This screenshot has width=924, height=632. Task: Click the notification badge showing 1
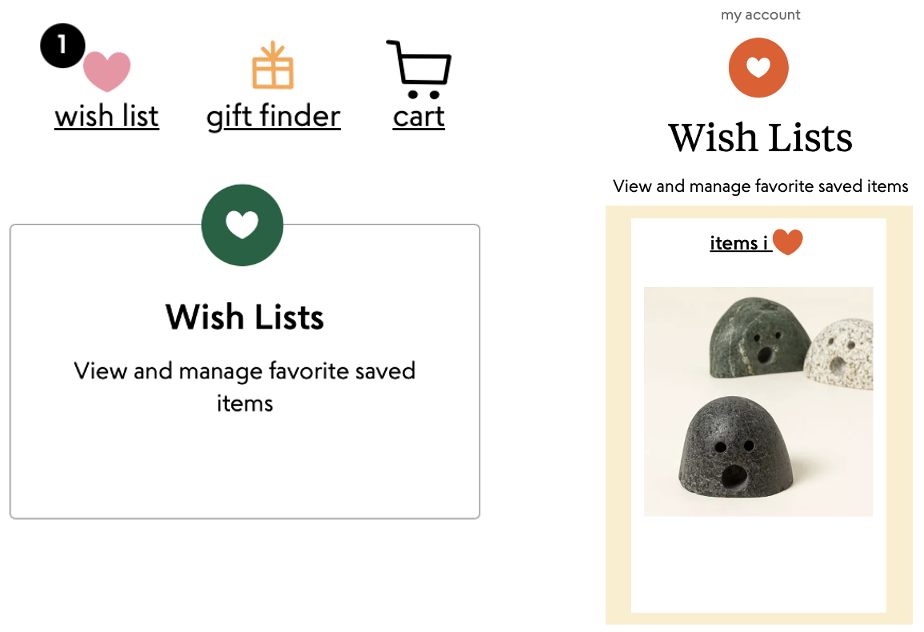pos(62,45)
